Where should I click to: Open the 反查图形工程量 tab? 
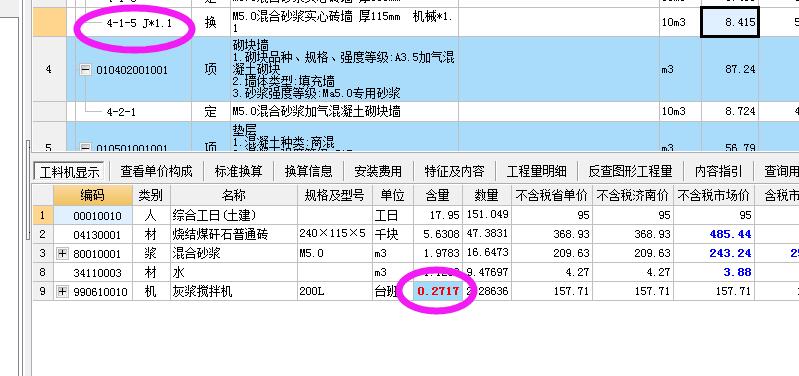630,171
